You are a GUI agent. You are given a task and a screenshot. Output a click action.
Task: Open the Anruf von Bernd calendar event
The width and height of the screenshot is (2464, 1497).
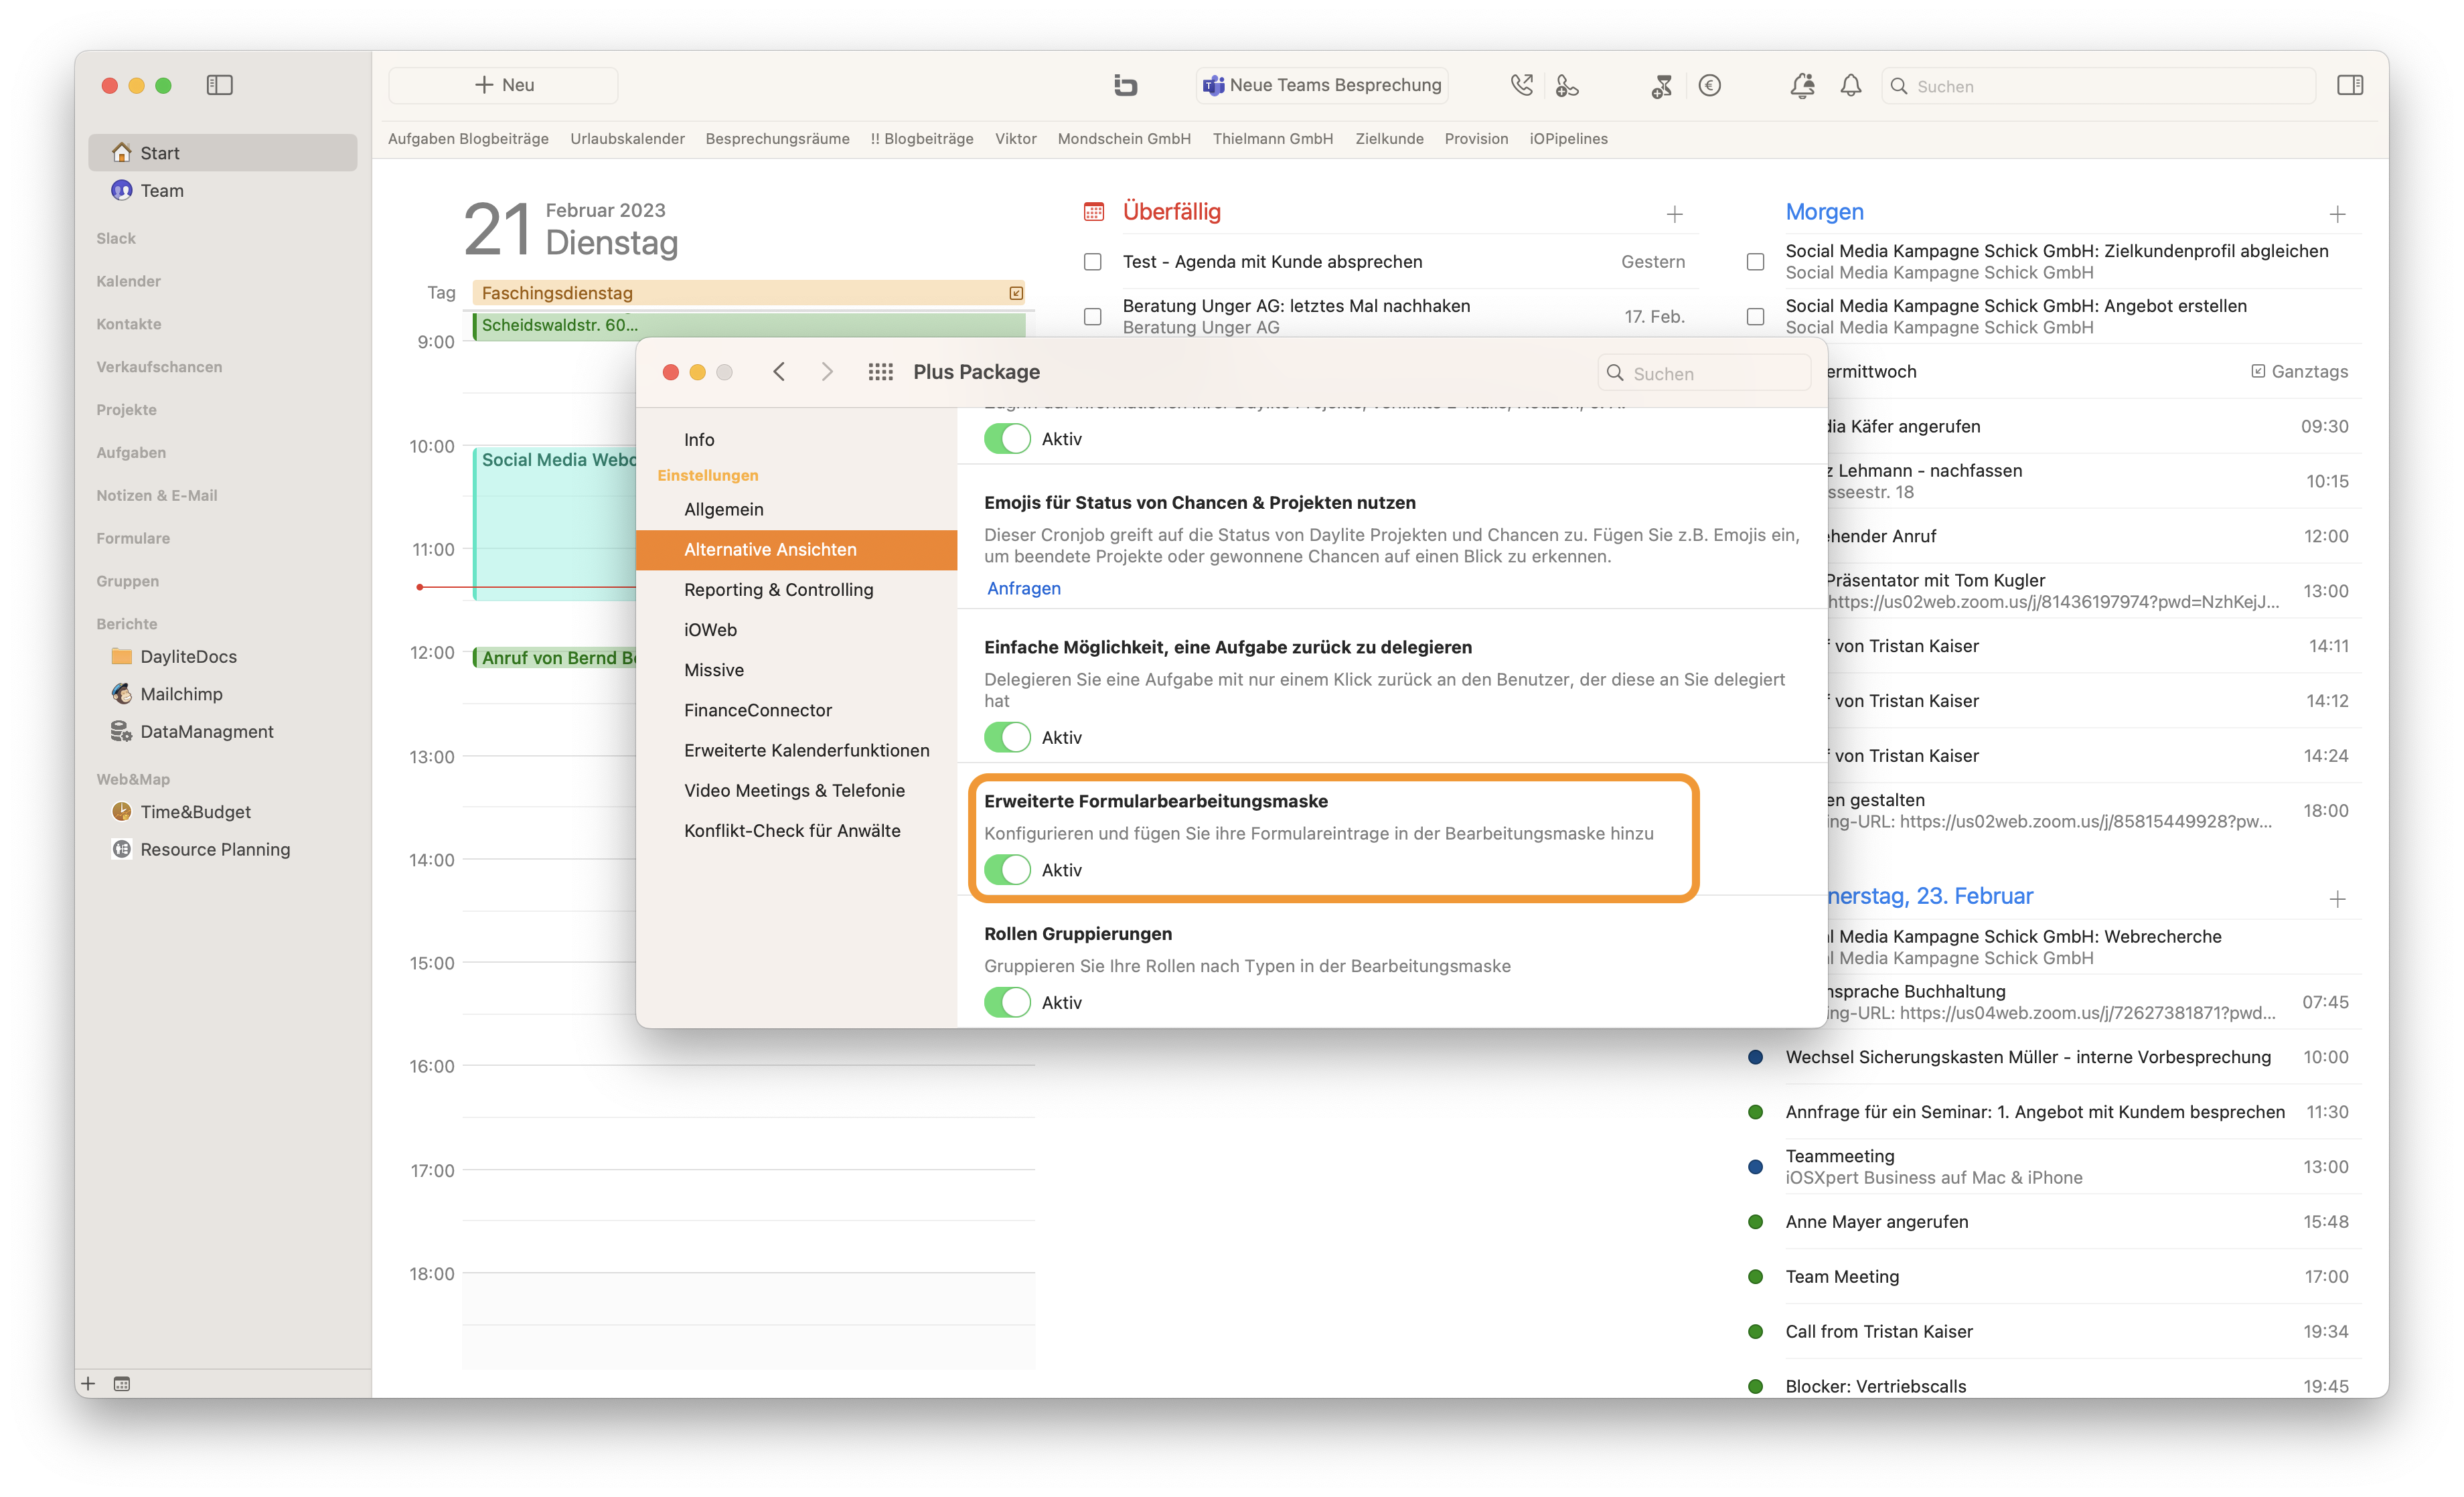(555, 657)
